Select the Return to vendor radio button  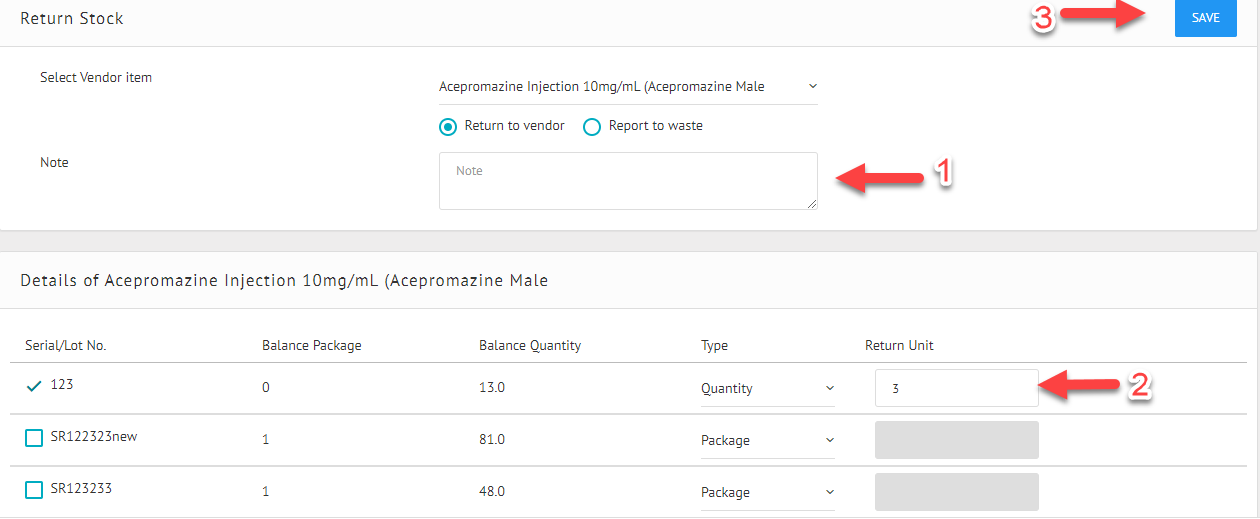click(x=449, y=127)
